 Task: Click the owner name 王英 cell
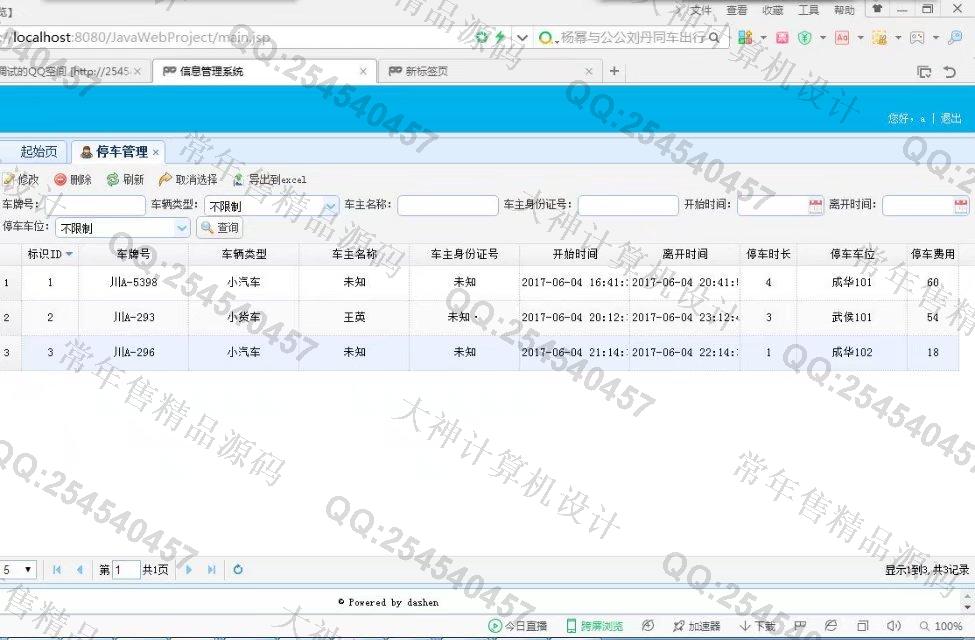tap(354, 317)
